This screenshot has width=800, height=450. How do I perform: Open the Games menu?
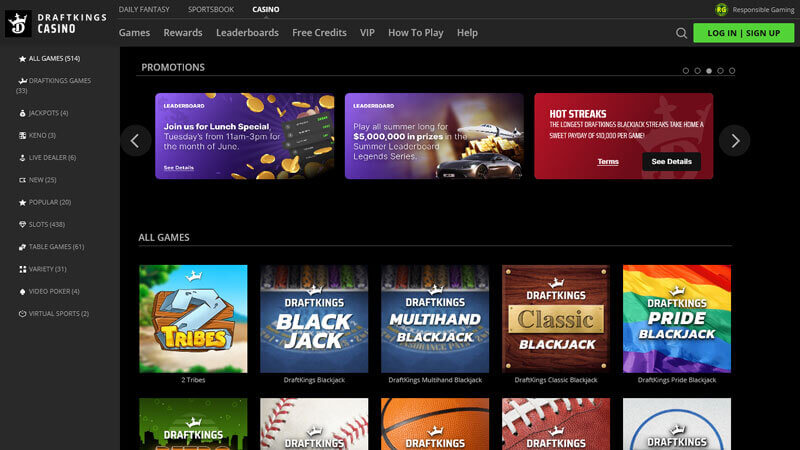(x=134, y=33)
